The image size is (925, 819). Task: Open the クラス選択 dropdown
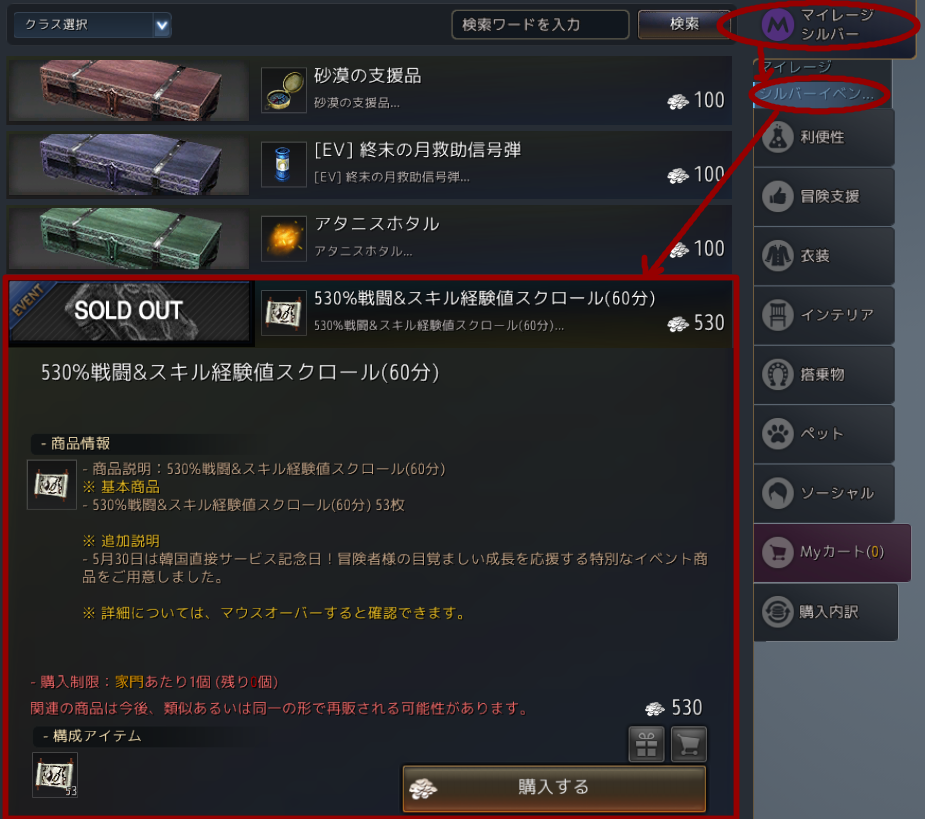pyautogui.click(x=92, y=25)
